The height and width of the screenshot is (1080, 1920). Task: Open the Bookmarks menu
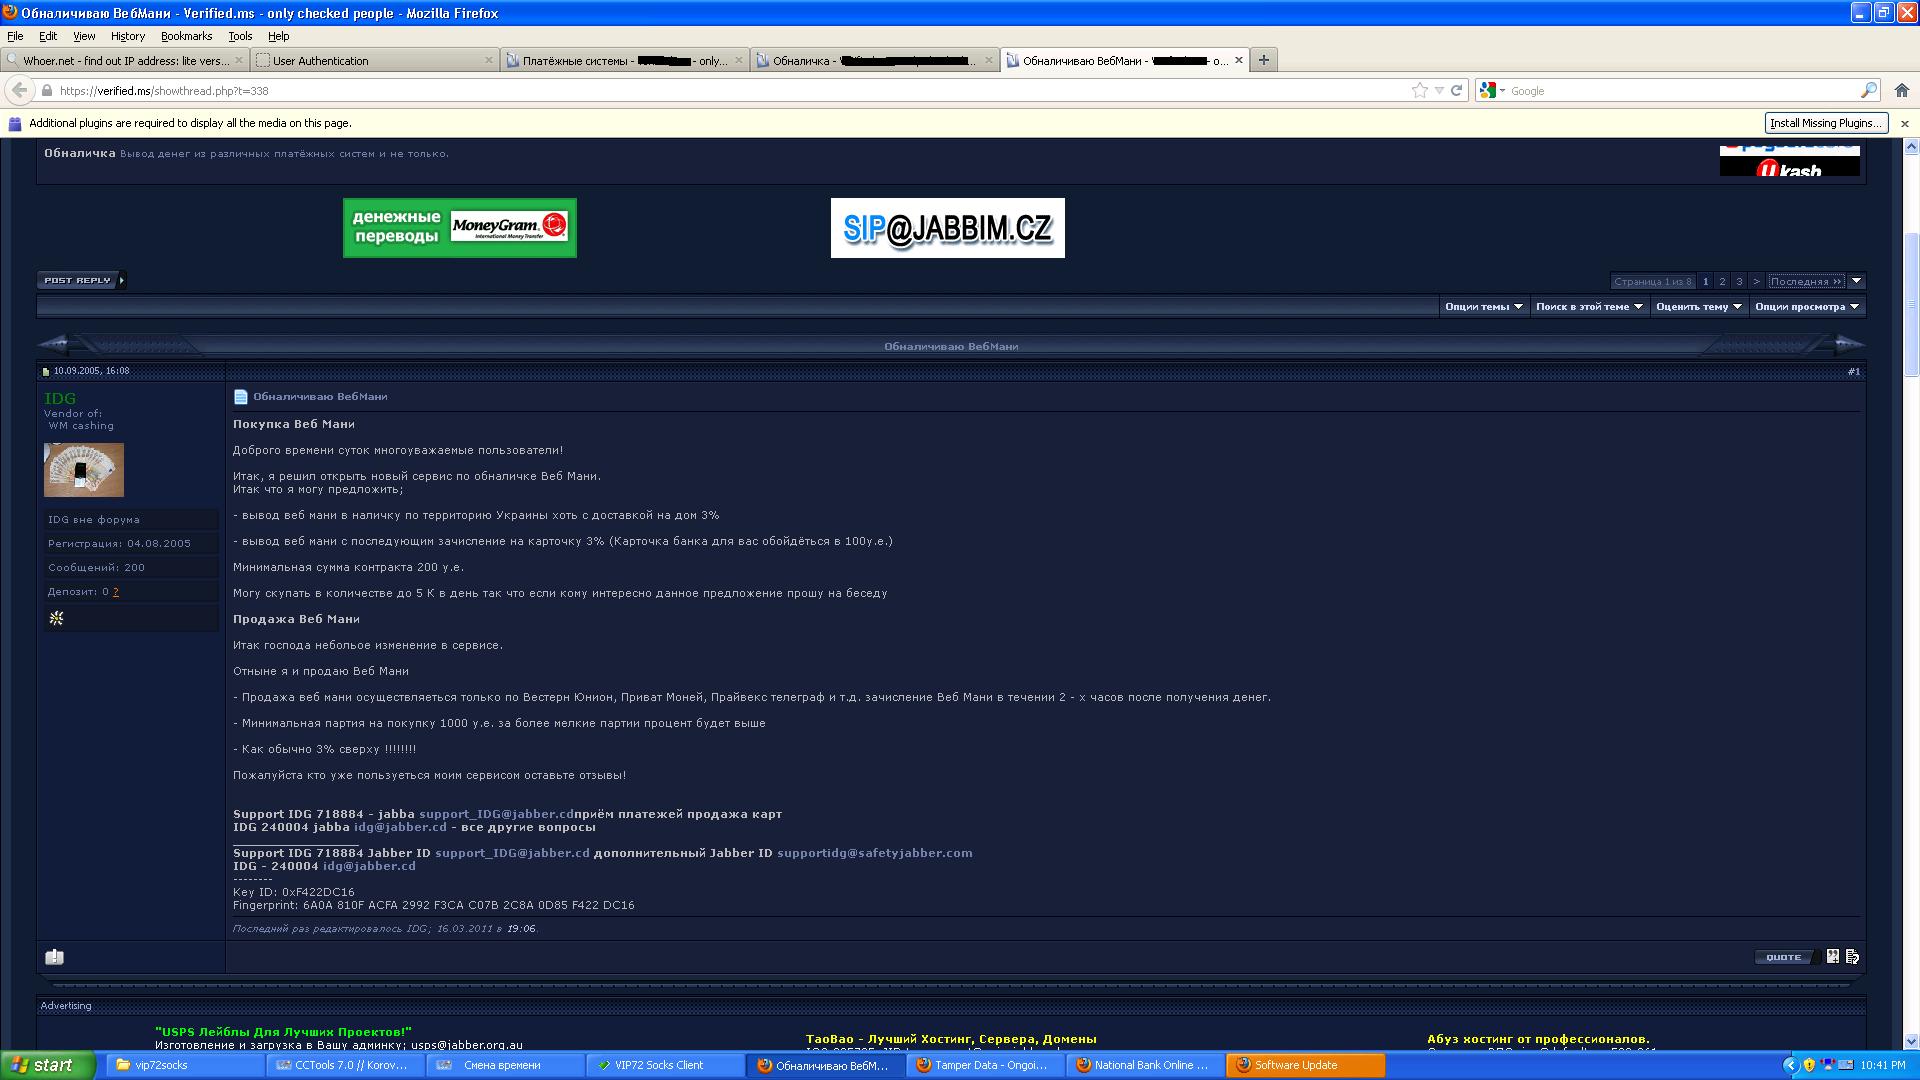pyautogui.click(x=186, y=36)
